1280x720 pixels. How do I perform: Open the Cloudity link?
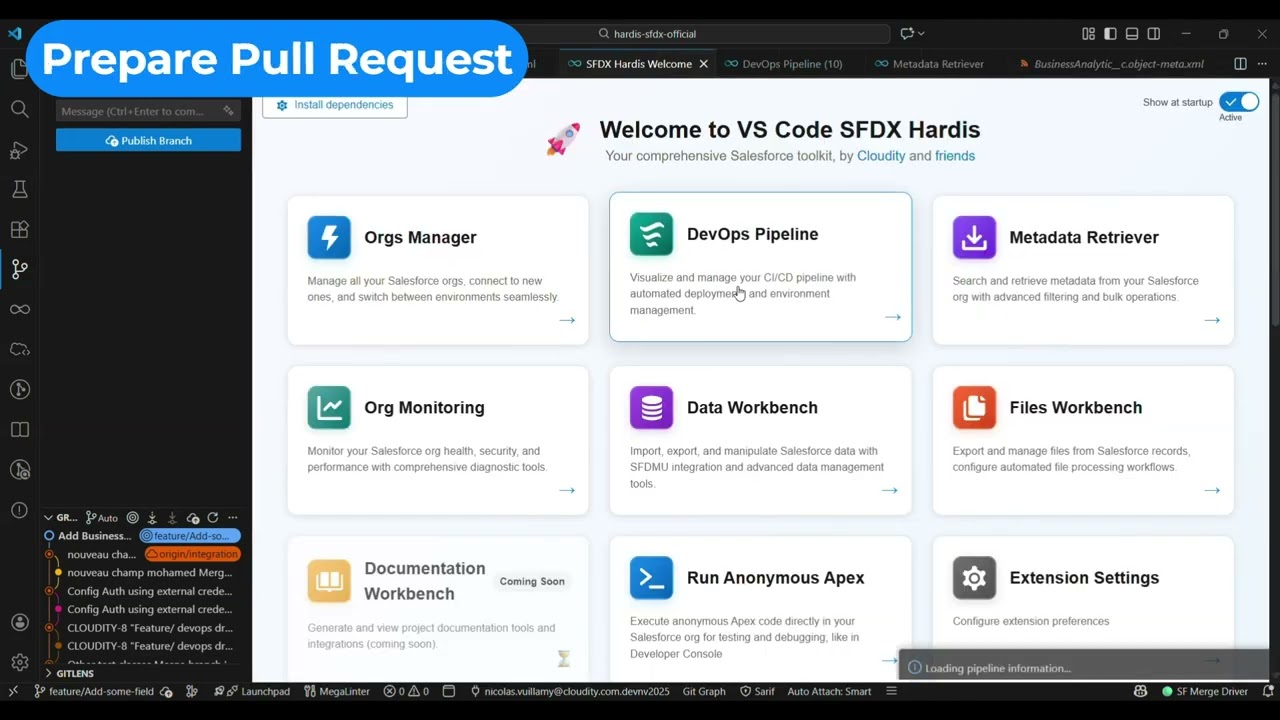point(881,156)
